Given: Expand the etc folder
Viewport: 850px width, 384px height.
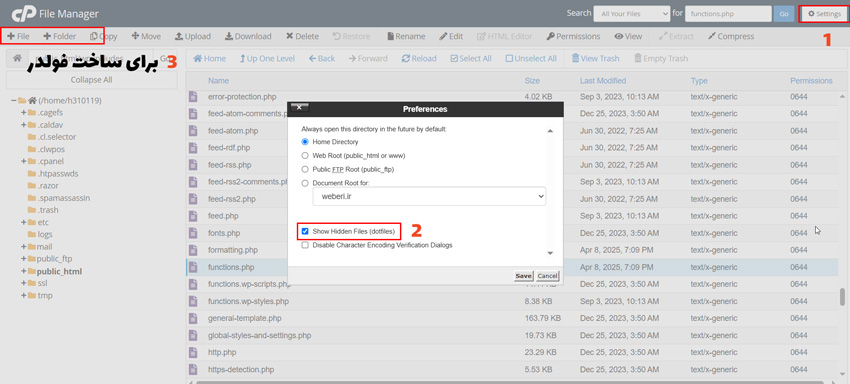Looking at the screenshot, I should click(24, 222).
